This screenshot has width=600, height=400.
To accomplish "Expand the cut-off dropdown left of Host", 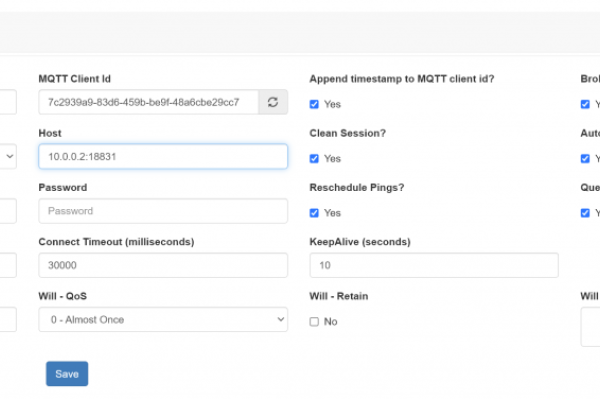I will point(8,157).
